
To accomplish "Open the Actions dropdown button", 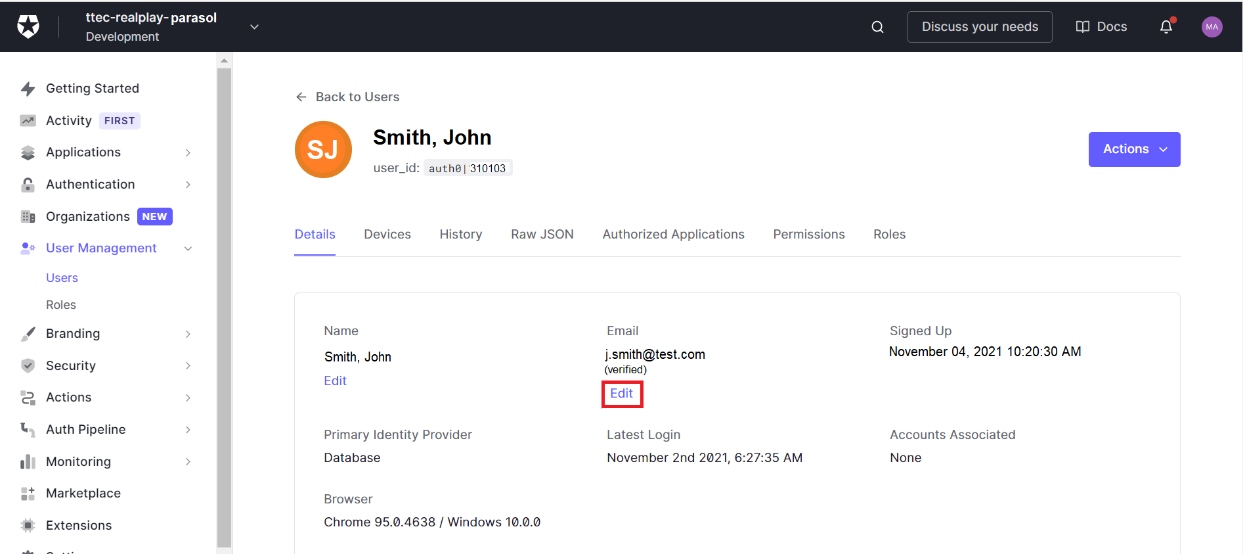I will 1134,149.
